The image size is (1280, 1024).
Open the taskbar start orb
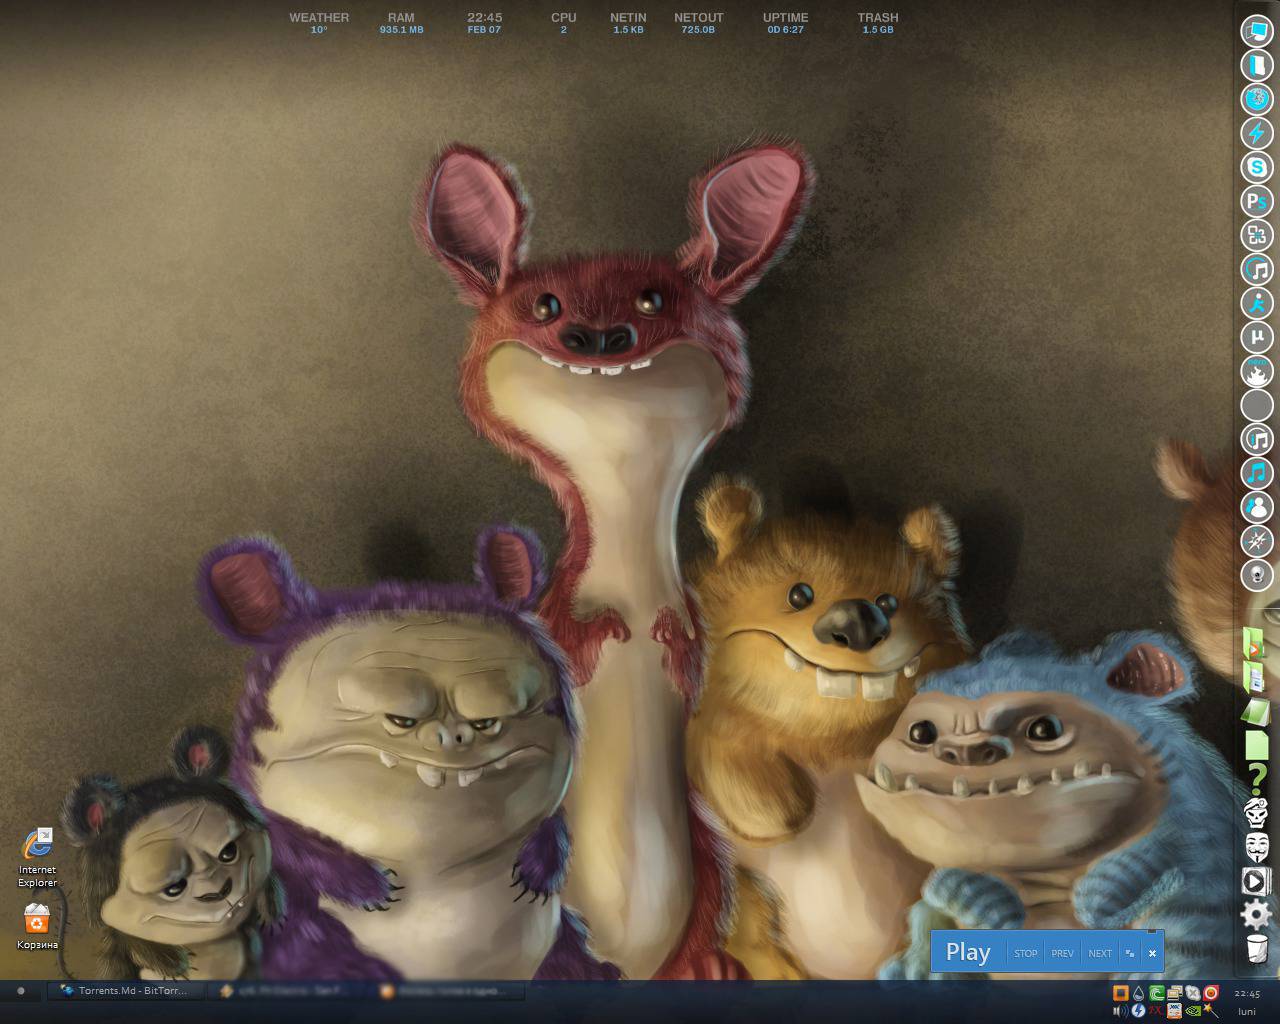coord(21,991)
